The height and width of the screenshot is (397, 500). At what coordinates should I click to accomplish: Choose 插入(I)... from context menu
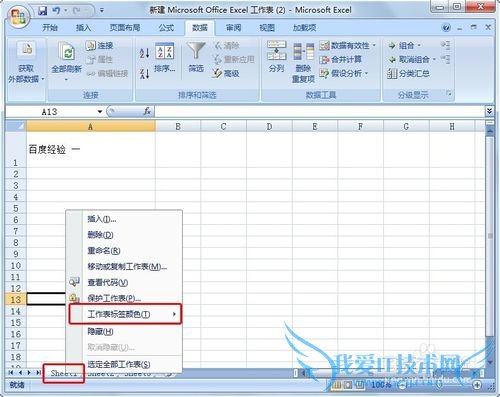coord(124,219)
